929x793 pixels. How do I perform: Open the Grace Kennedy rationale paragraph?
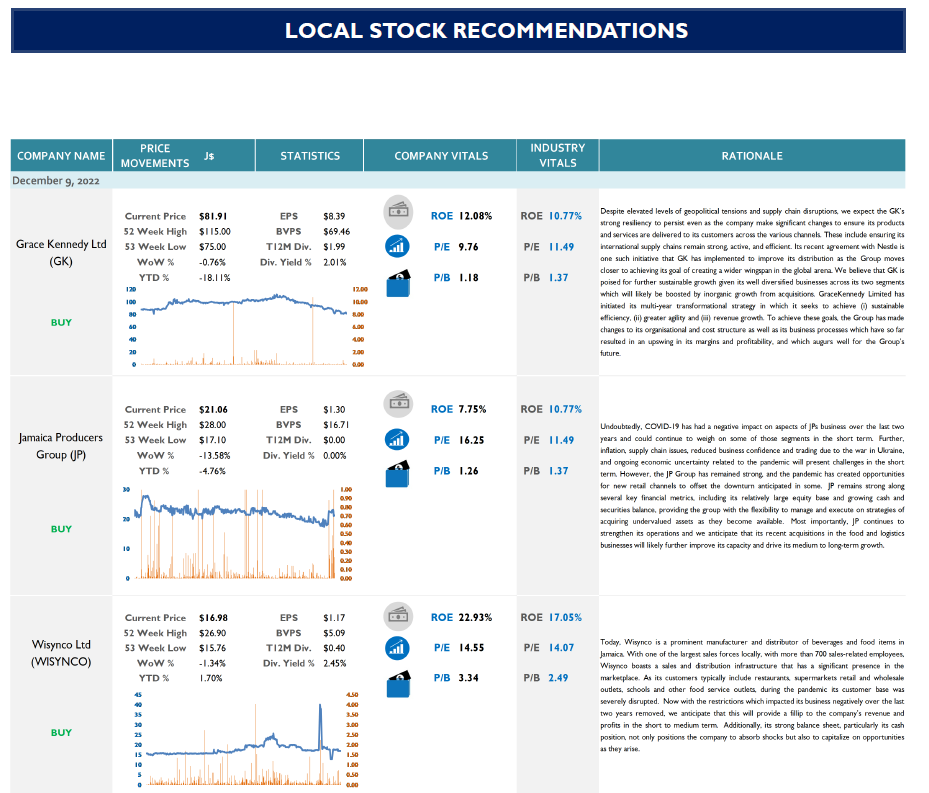[x=752, y=282]
